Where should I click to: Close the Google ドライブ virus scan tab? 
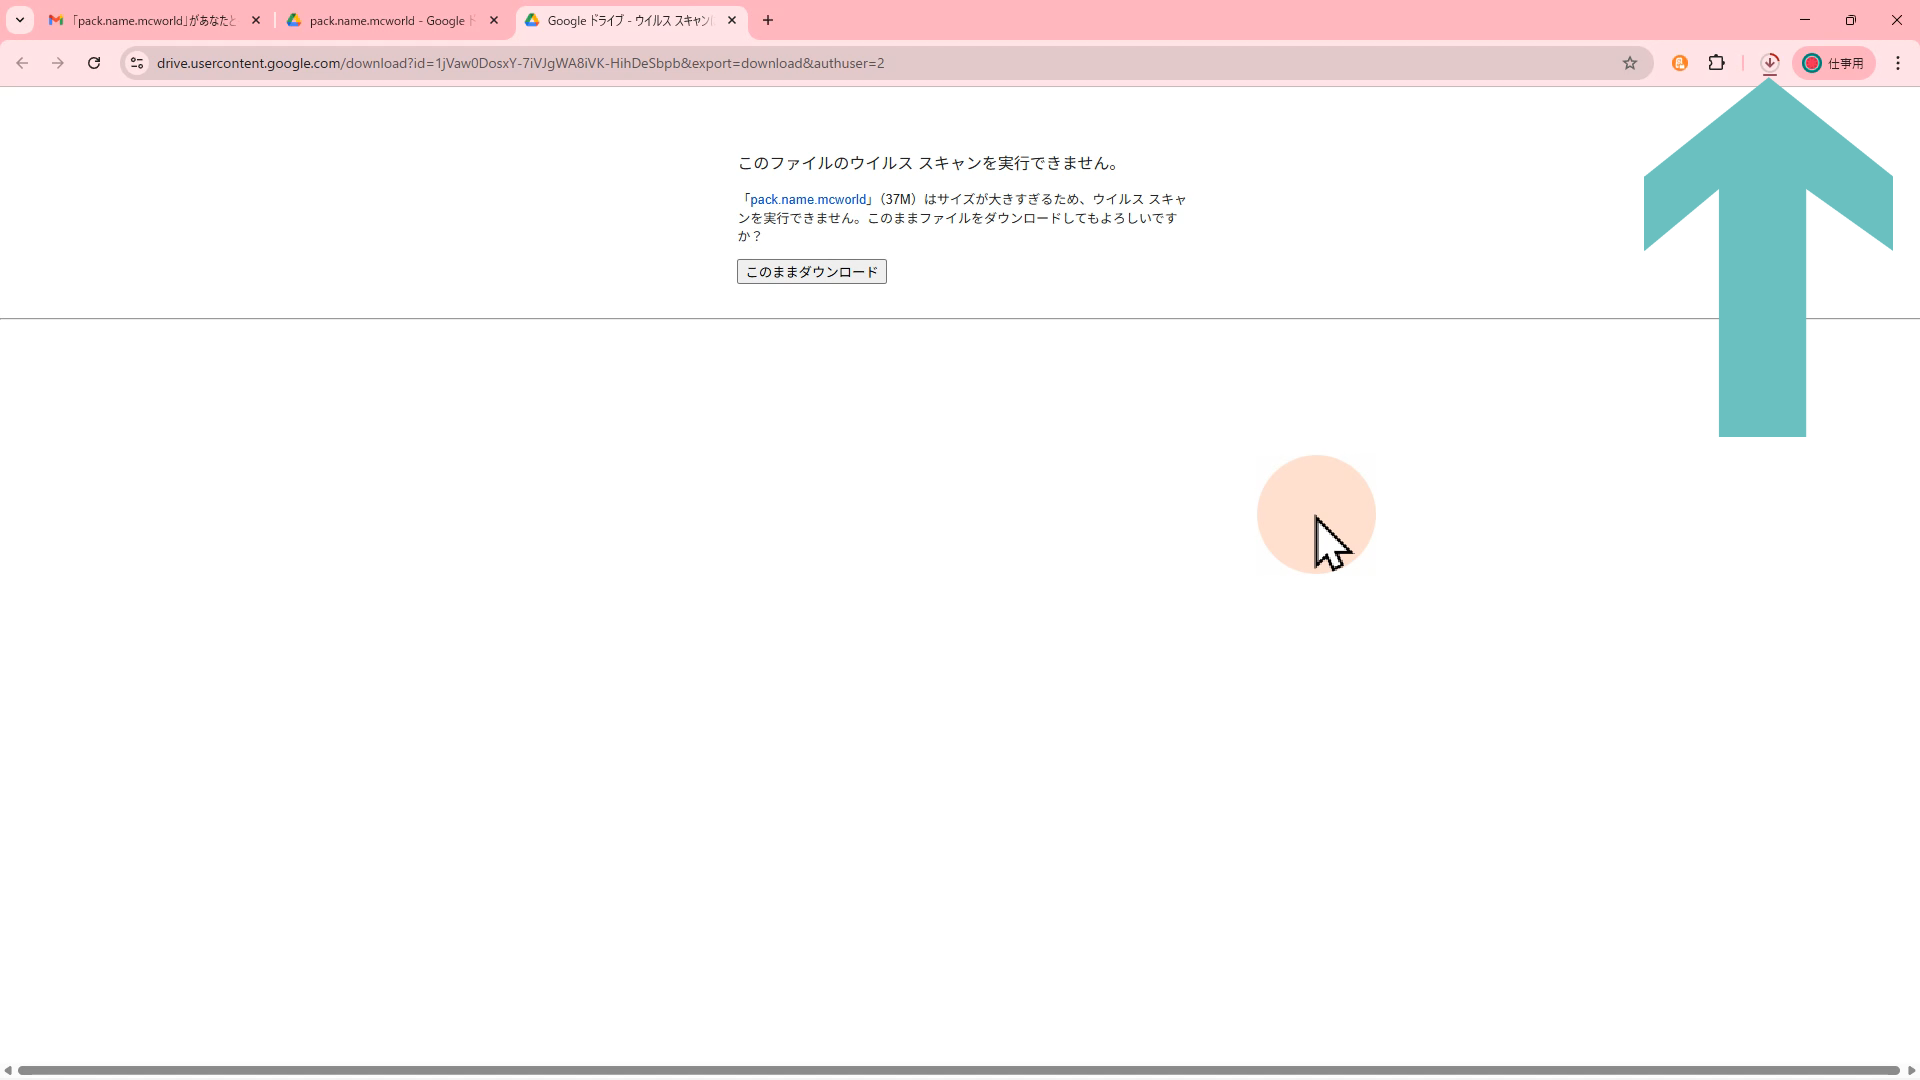click(732, 20)
